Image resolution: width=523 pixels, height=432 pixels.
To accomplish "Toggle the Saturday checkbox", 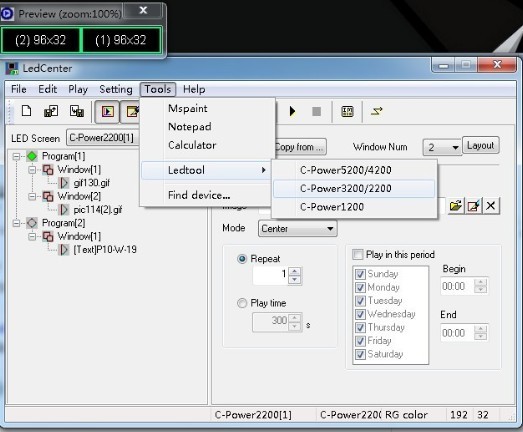I will coord(360,354).
